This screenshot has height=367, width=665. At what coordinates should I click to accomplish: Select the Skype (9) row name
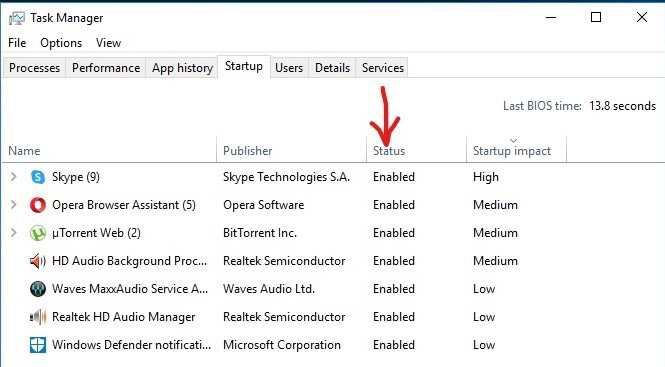tap(76, 177)
